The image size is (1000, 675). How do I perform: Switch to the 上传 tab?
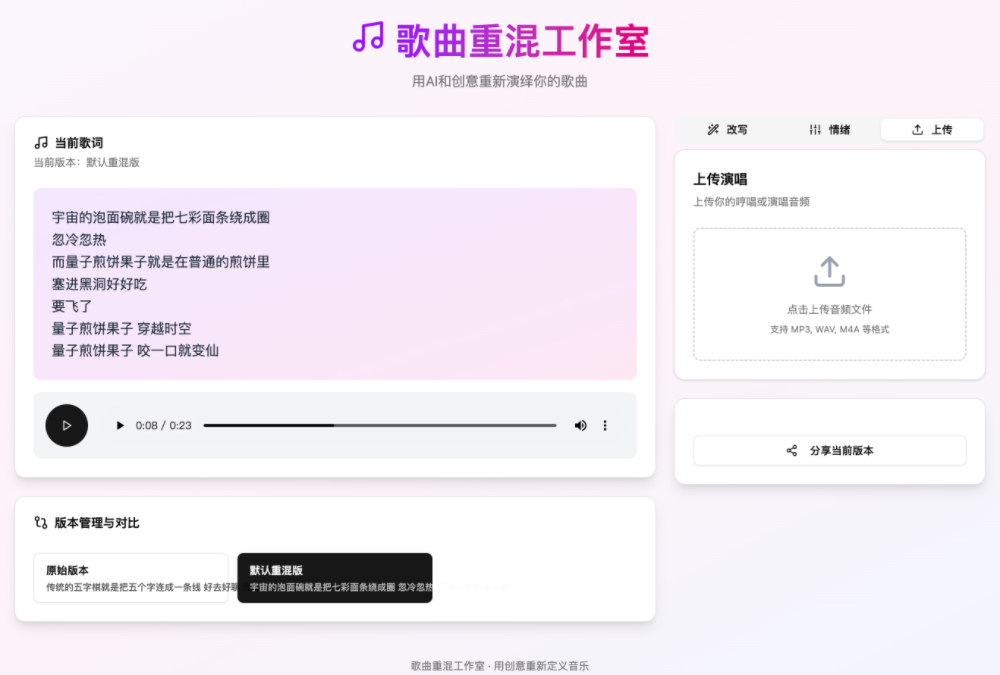coord(931,129)
